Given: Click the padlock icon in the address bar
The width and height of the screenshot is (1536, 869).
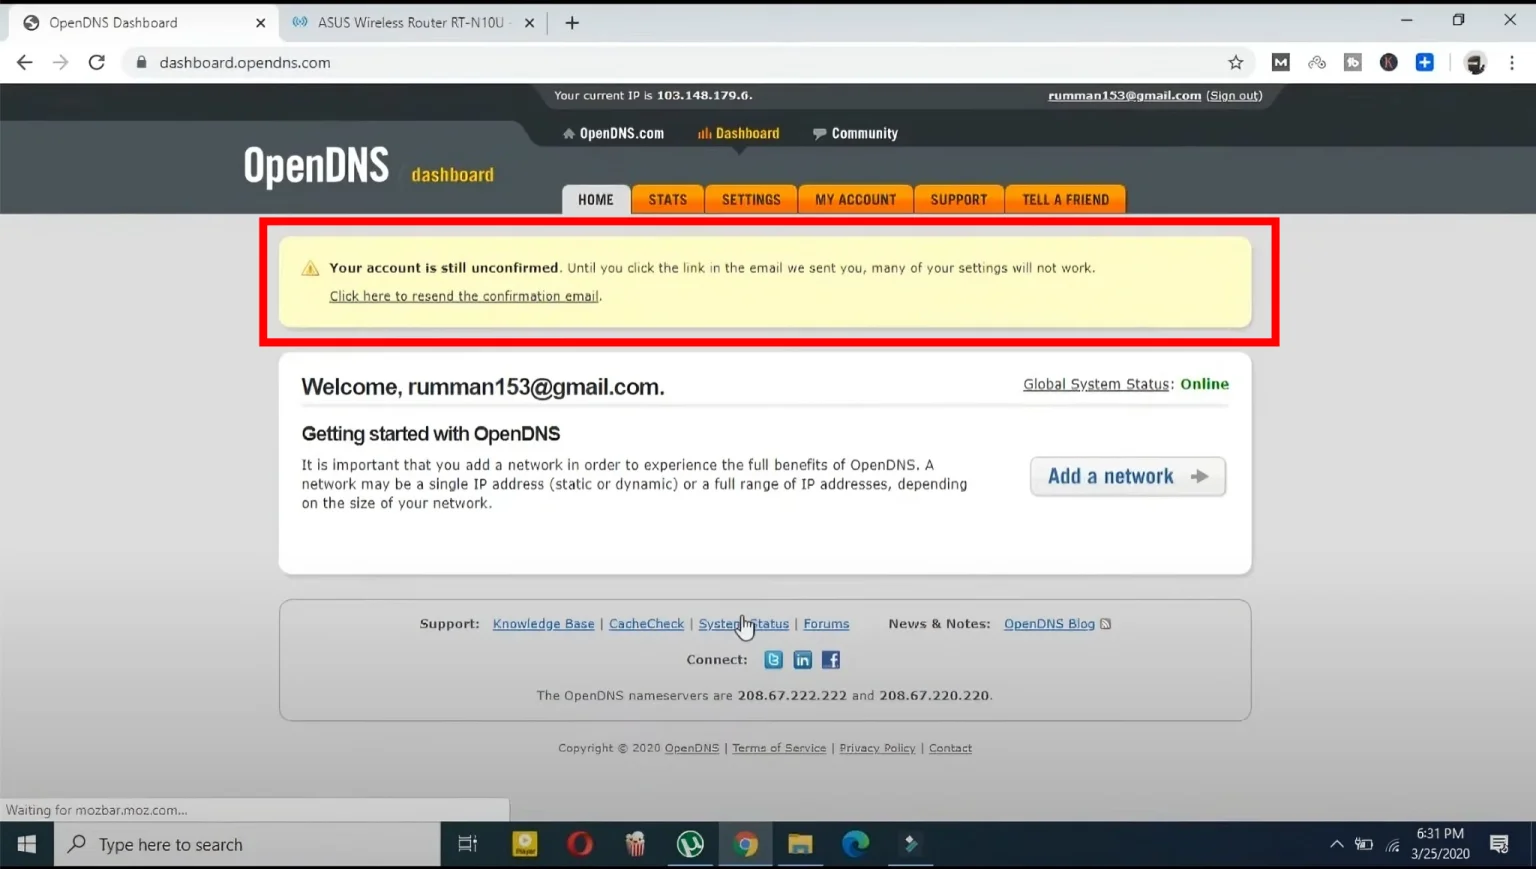Looking at the screenshot, I should [x=141, y=62].
